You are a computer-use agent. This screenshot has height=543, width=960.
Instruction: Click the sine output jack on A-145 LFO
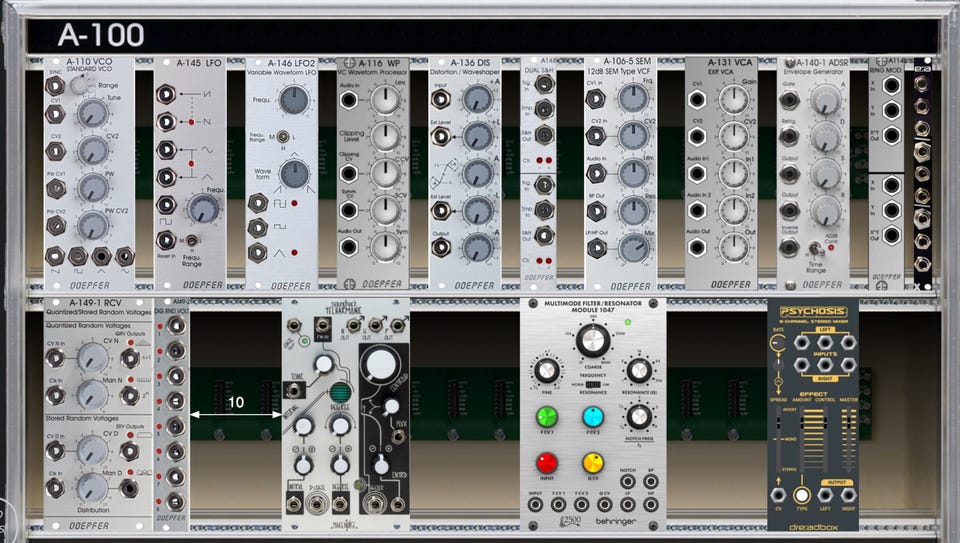[166, 150]
